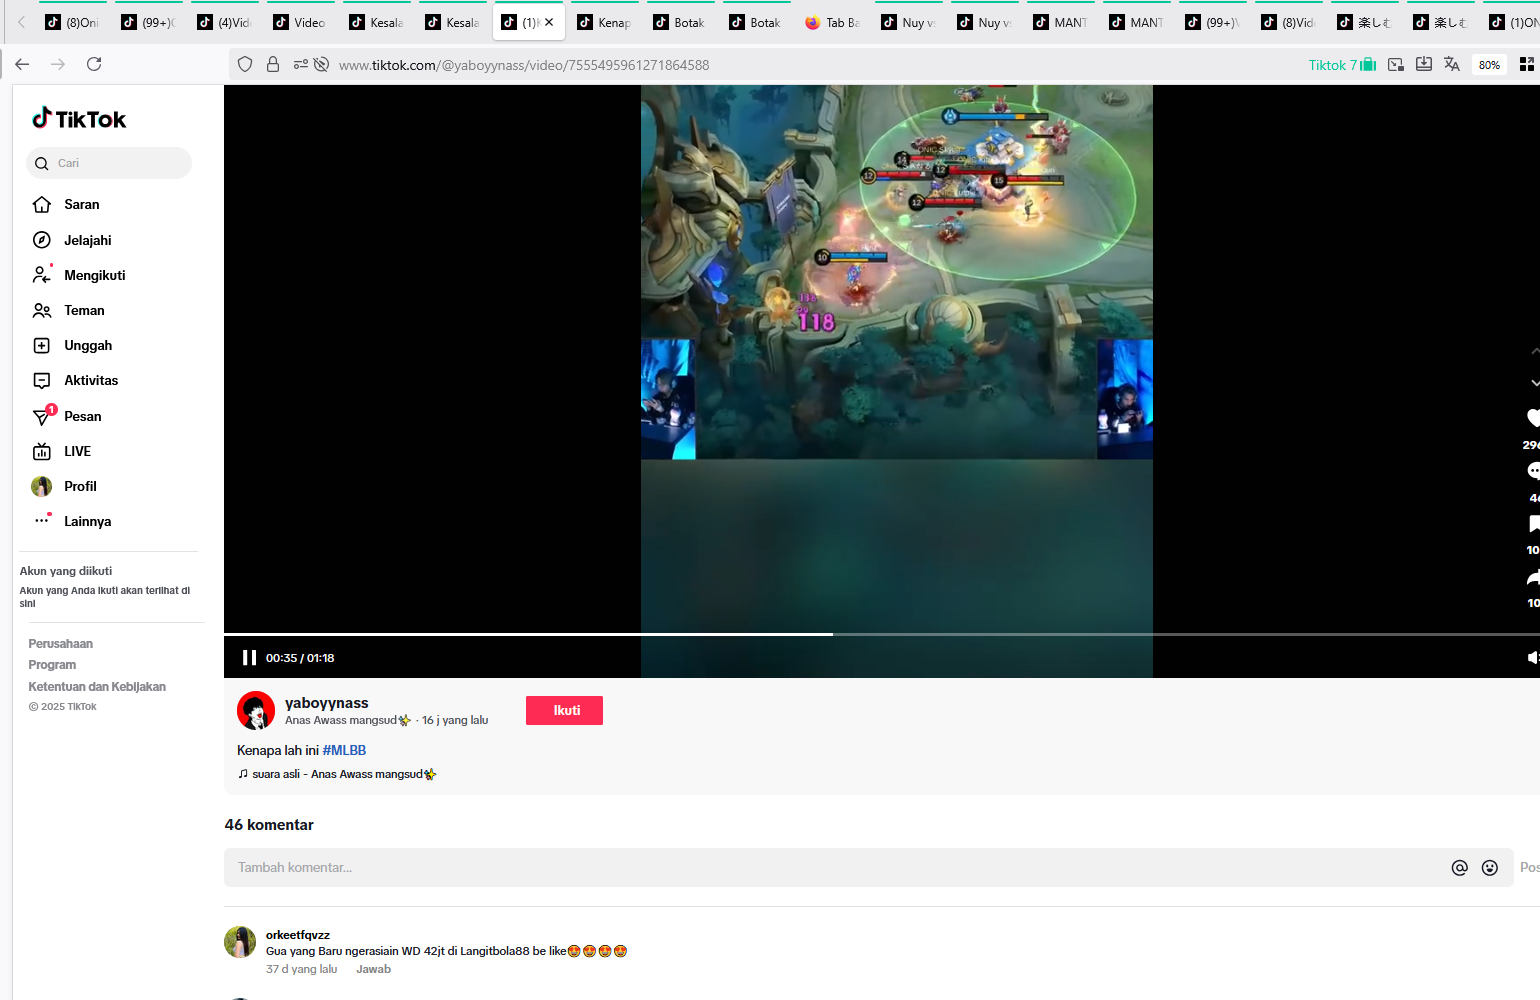The width and height of the screenshot is (1540, 1000).
Task: Click the picture-in-picture toolbar icon
Action: [x=1396, y=65]
